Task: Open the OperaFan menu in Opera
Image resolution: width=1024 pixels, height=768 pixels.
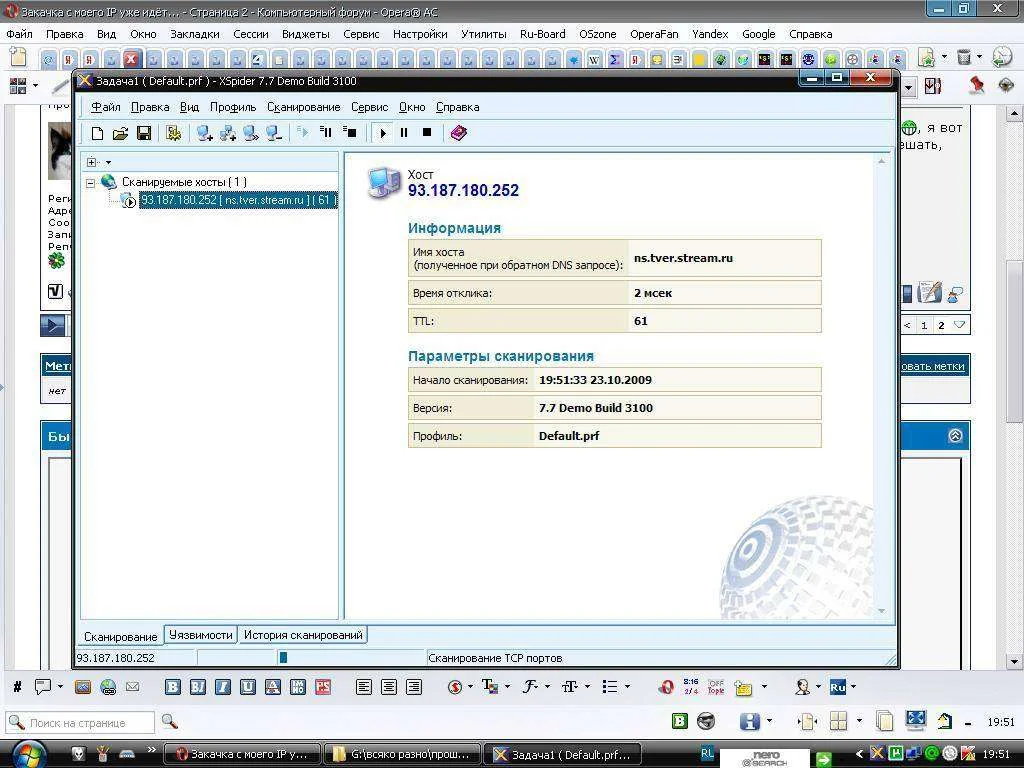Action: [654, 34]
